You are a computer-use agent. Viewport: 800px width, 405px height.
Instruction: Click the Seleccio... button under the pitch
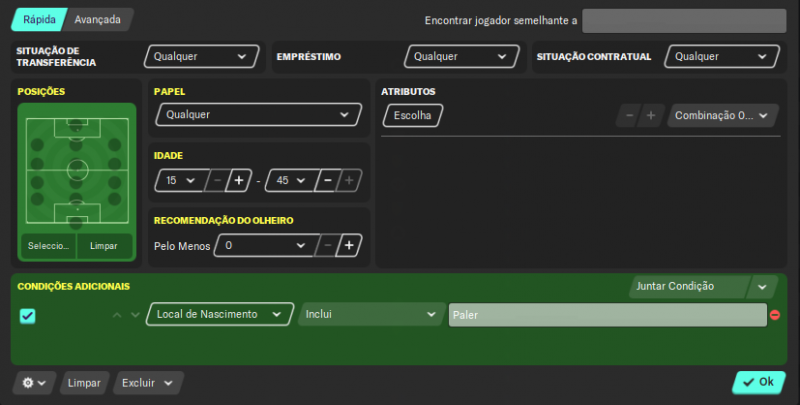[48, 246]
